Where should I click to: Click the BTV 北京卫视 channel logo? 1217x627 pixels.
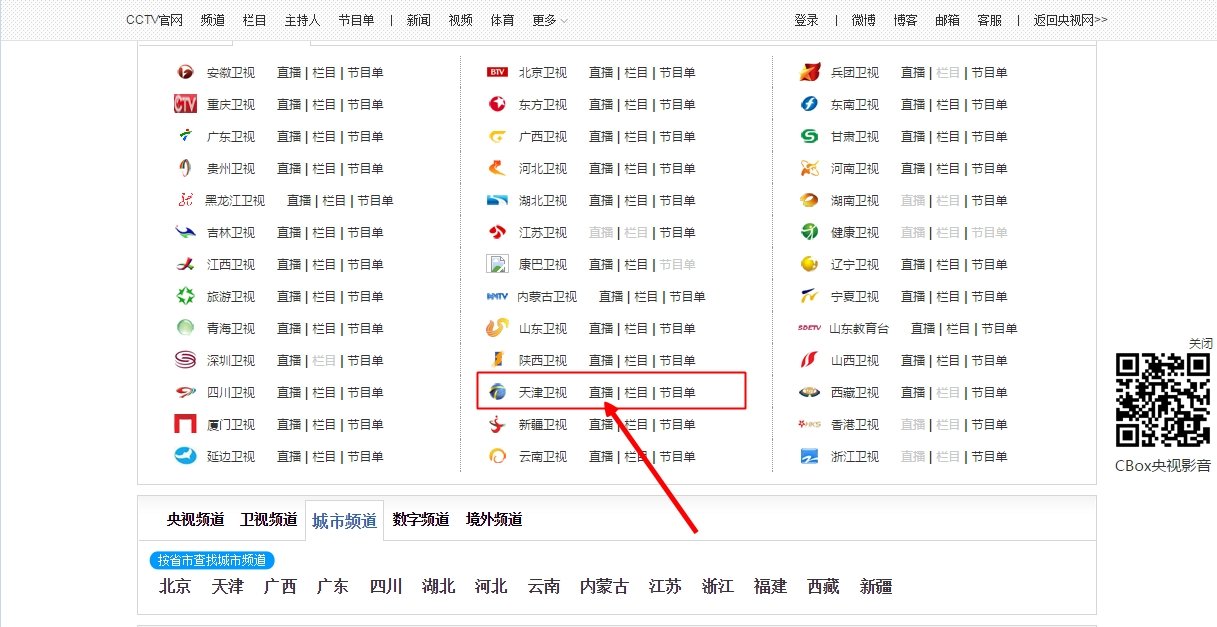[497, 72]
